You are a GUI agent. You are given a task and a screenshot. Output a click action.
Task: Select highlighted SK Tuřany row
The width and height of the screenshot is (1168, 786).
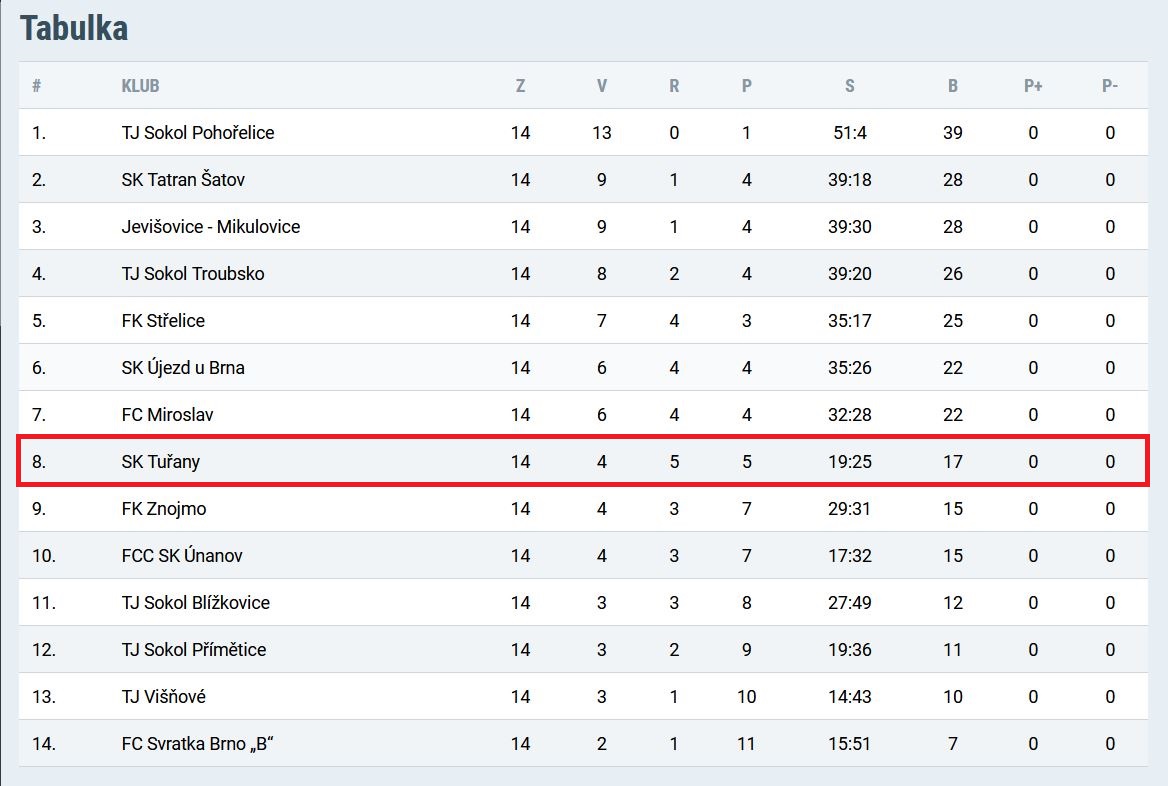(x=583, y=461)
